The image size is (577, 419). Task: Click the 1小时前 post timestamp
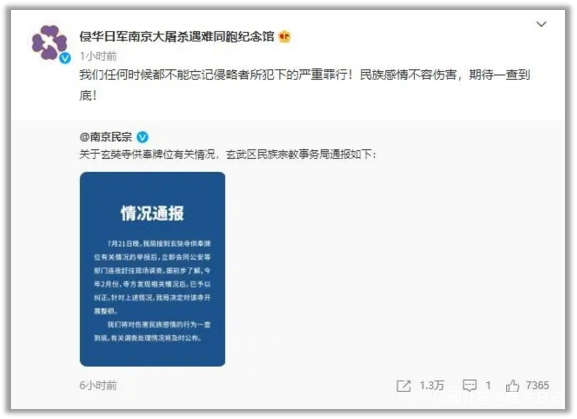coord(98,56)
